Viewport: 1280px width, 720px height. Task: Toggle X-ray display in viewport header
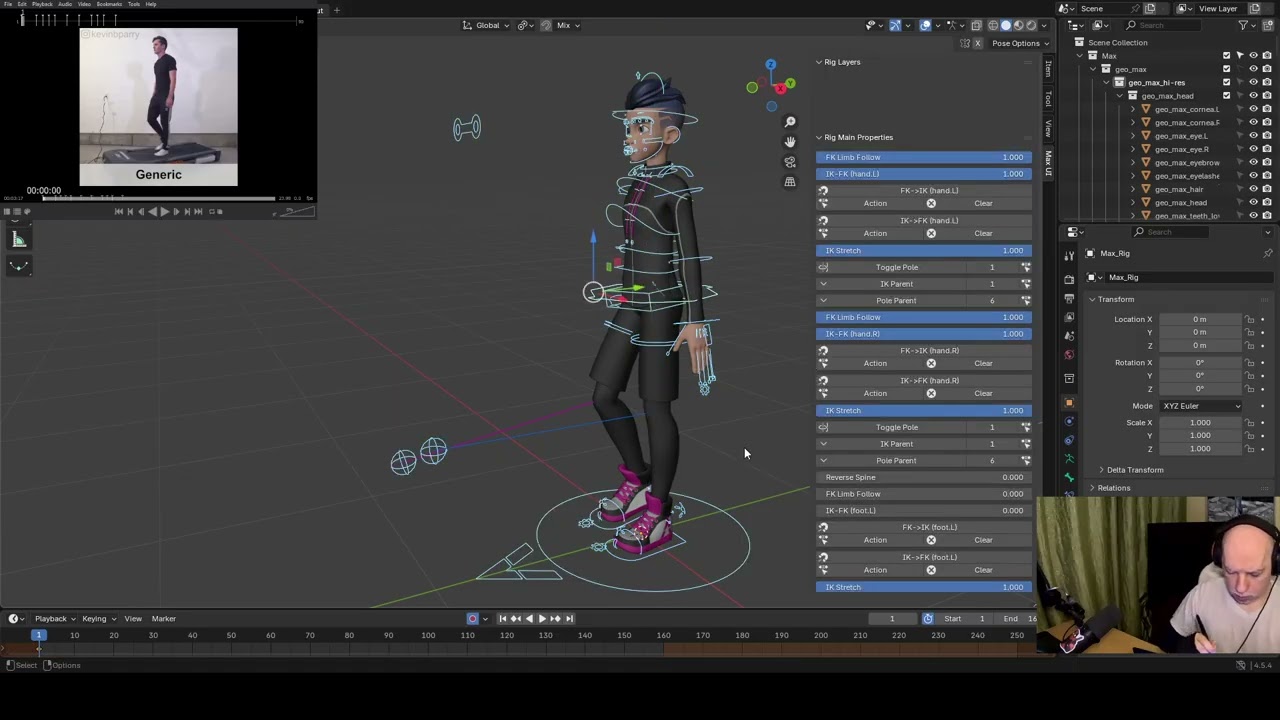click(978, 25)
